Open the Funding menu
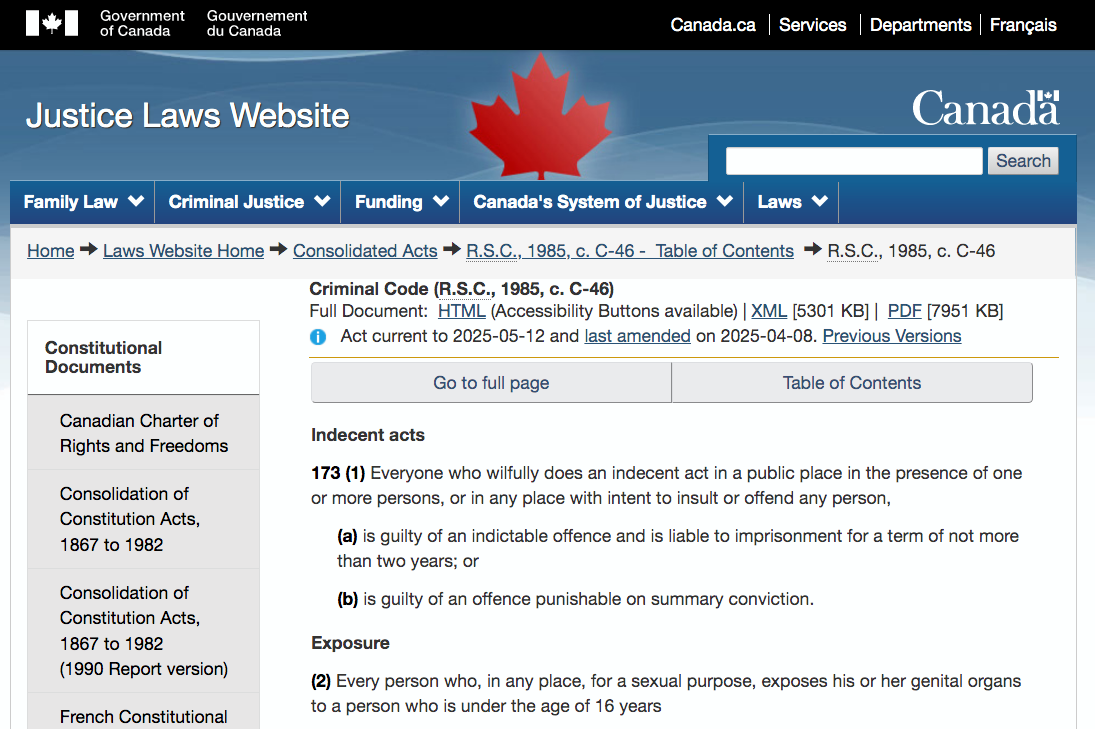The height and width of the screenshot is (729, 1095). (400, 202)
